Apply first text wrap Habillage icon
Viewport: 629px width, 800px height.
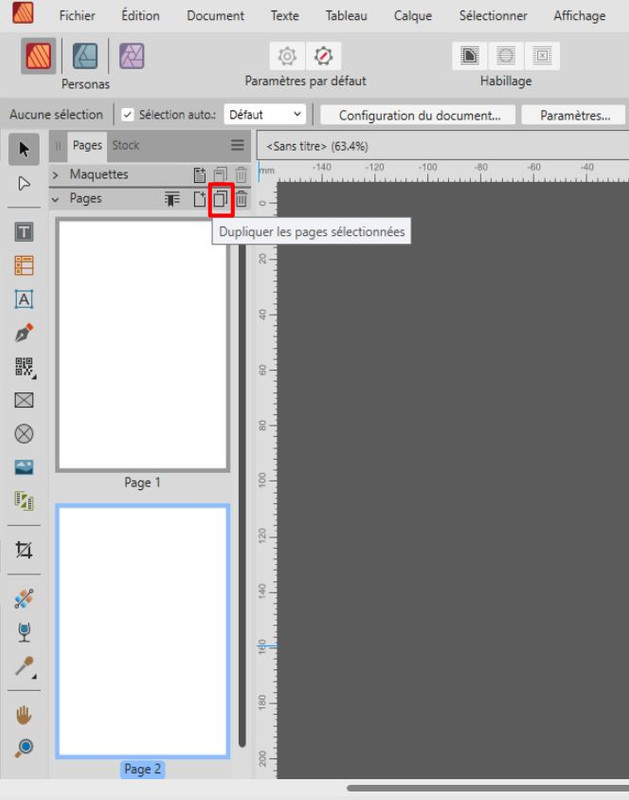469,55
